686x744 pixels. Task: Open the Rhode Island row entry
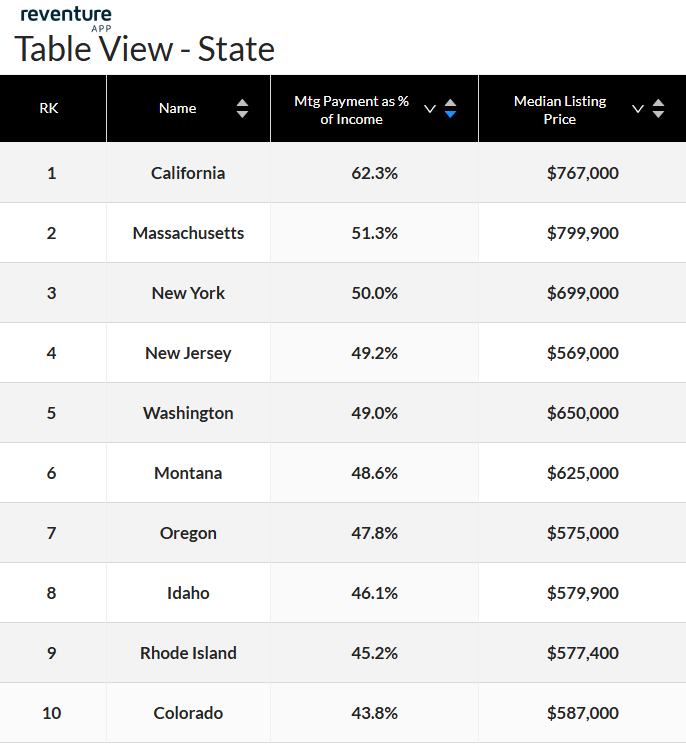(x=188, y=653)
